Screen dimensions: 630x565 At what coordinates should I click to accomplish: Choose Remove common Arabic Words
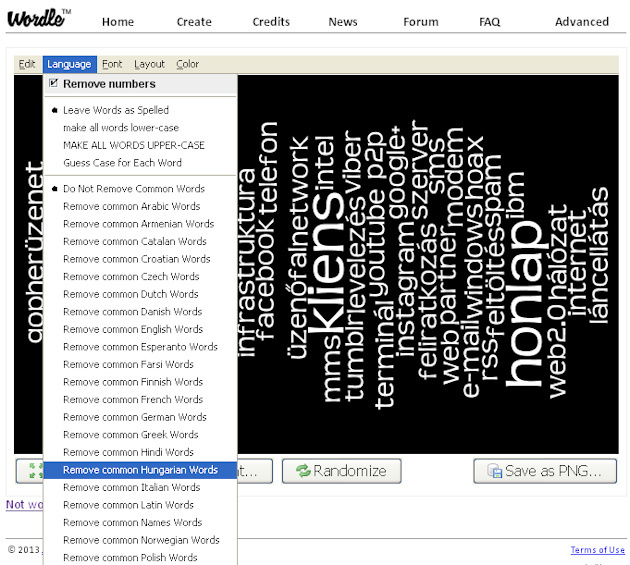(140, 206)
